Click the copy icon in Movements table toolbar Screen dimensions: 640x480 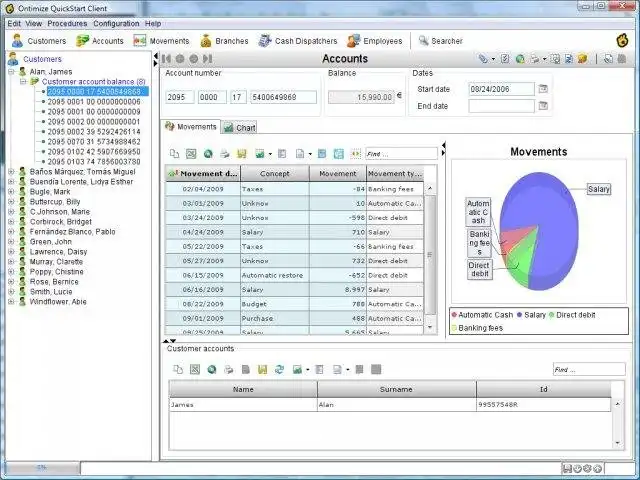click(174, 154)
